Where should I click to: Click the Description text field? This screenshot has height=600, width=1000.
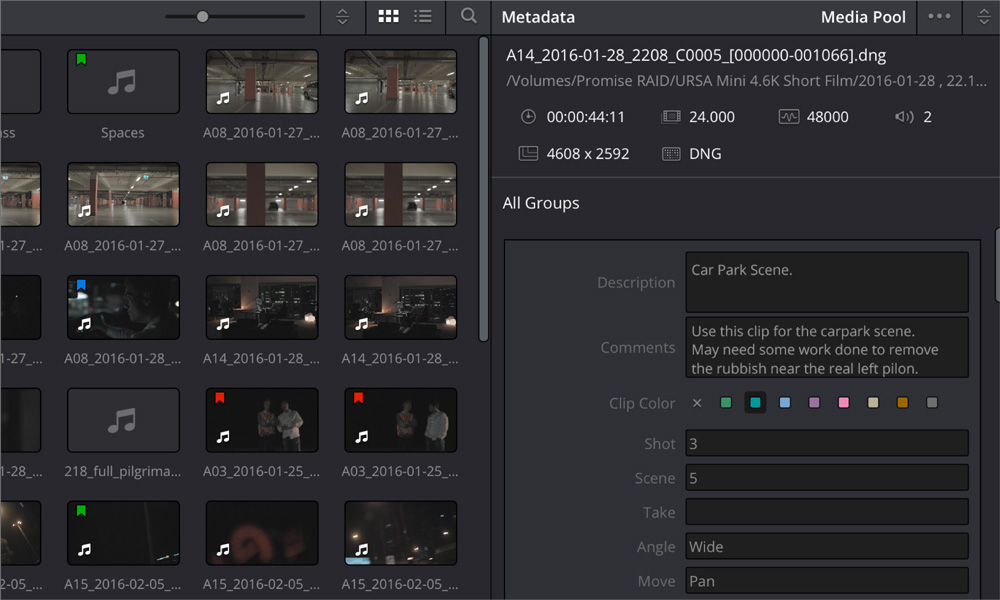tap(826, 282)
